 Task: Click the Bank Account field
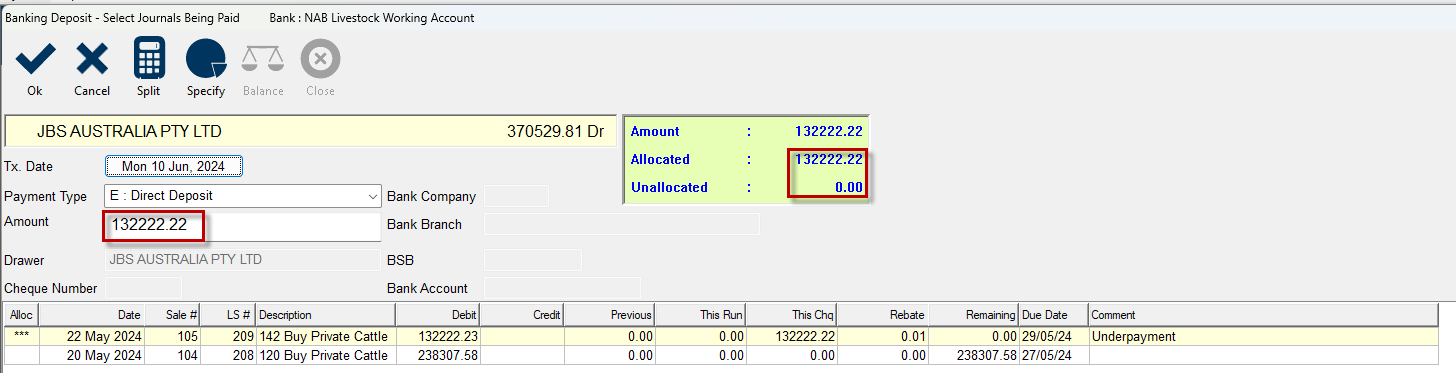point(562,288)
